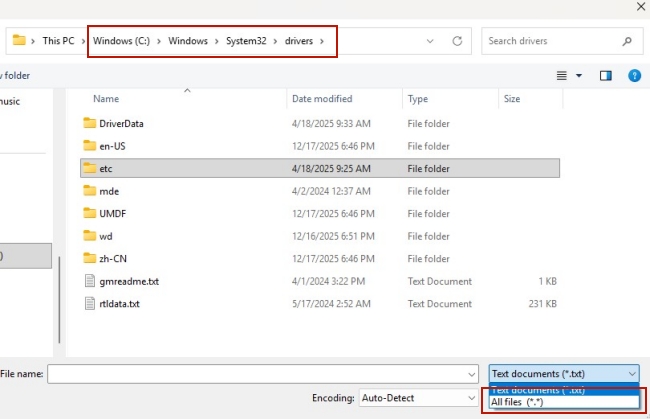Sort by the Date modified column
This screenshot has width=650, height=419.
[322, 99]
